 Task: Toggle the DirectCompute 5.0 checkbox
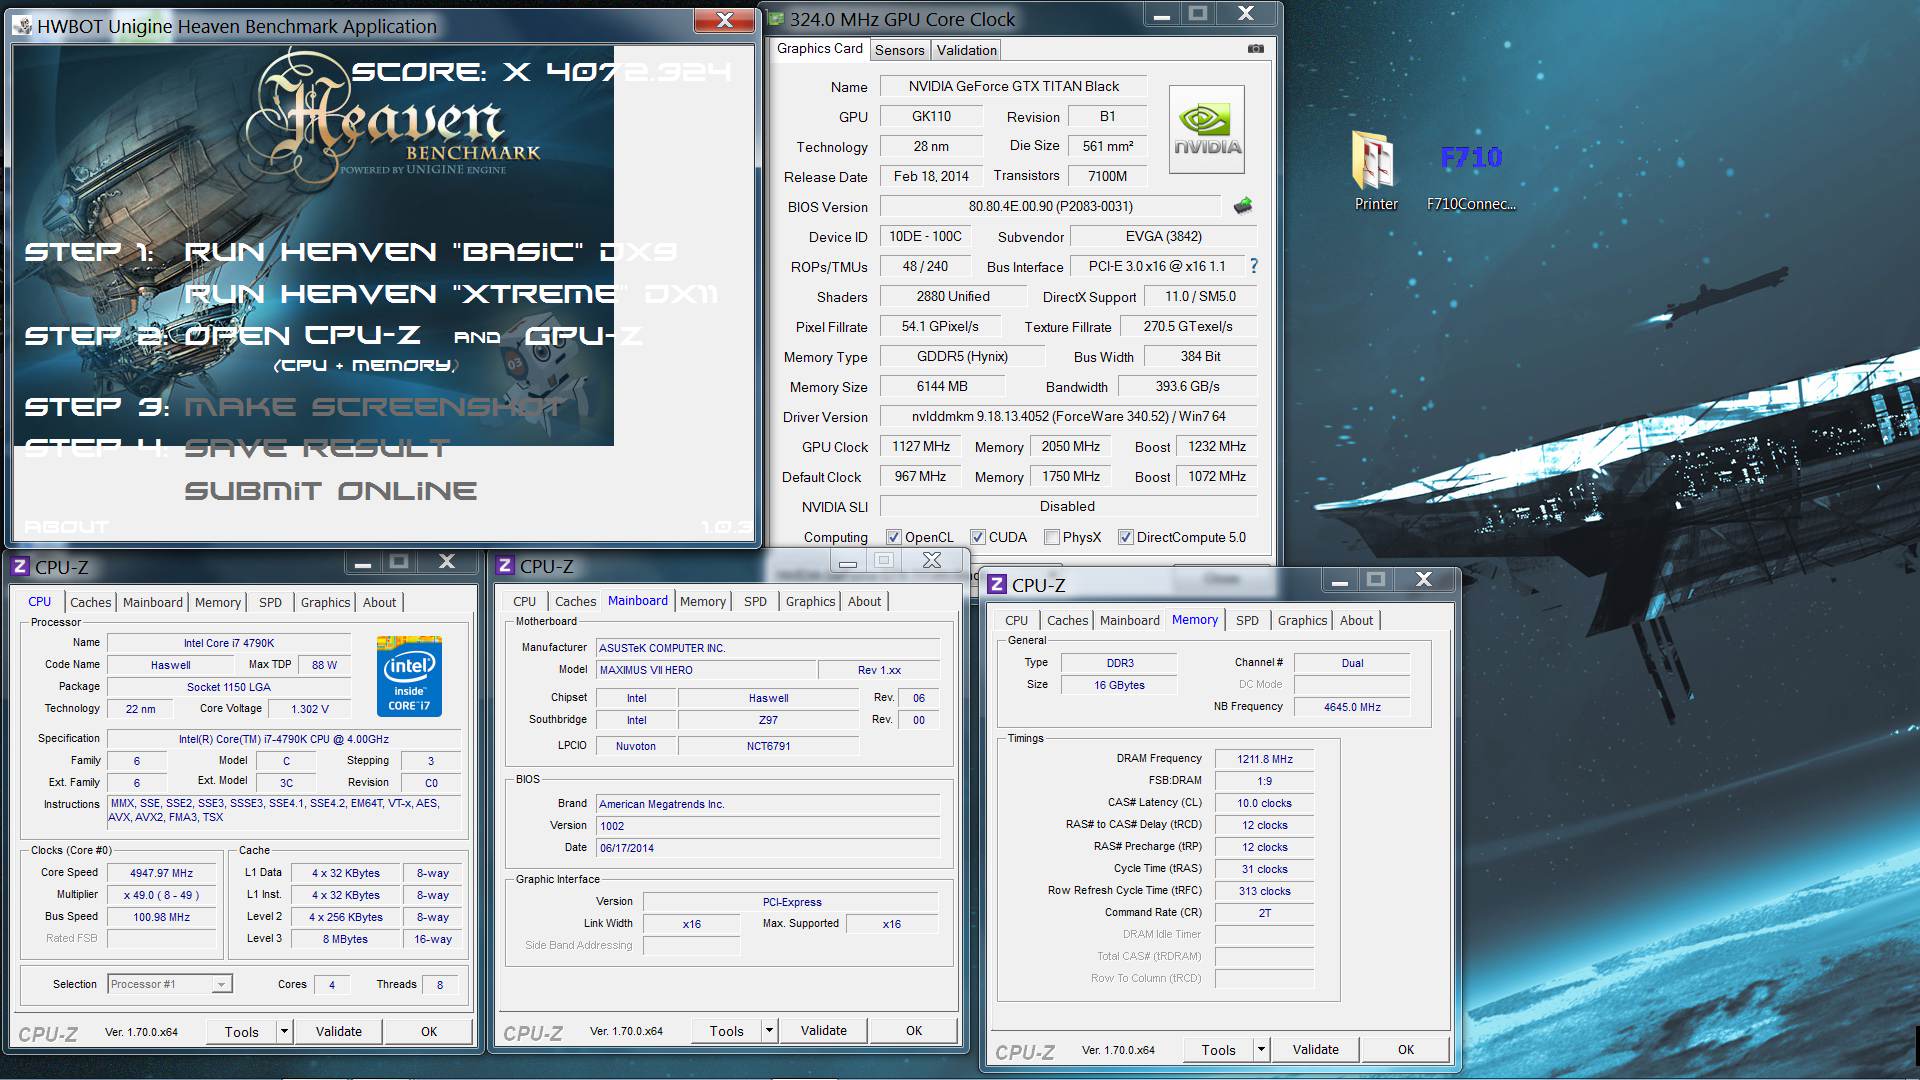point(1126,537)
